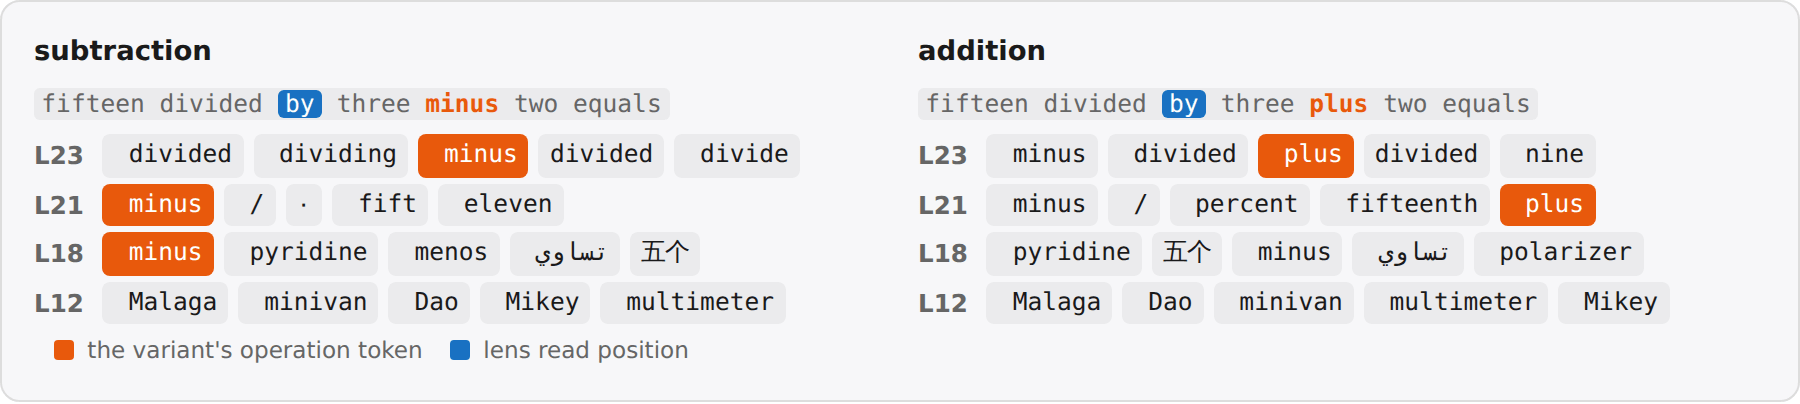The height and width of the screenshot is (404, 1800).
Task: Select highlighted 'by' token in subtraction prompt
Action: 300,104
